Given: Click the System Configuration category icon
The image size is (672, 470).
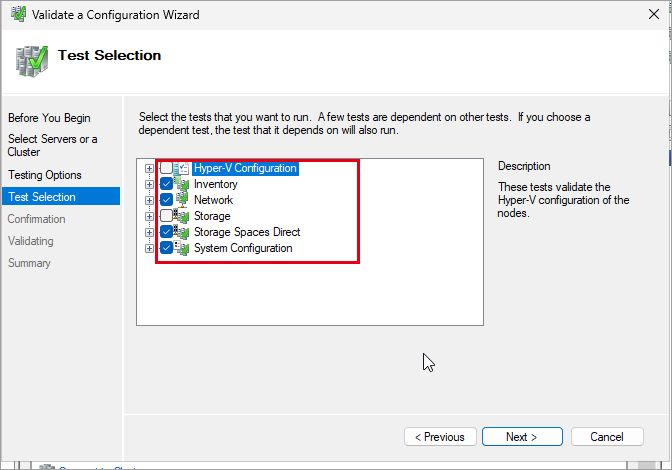Looking at the screenshot, I should (x=182, y=248).
